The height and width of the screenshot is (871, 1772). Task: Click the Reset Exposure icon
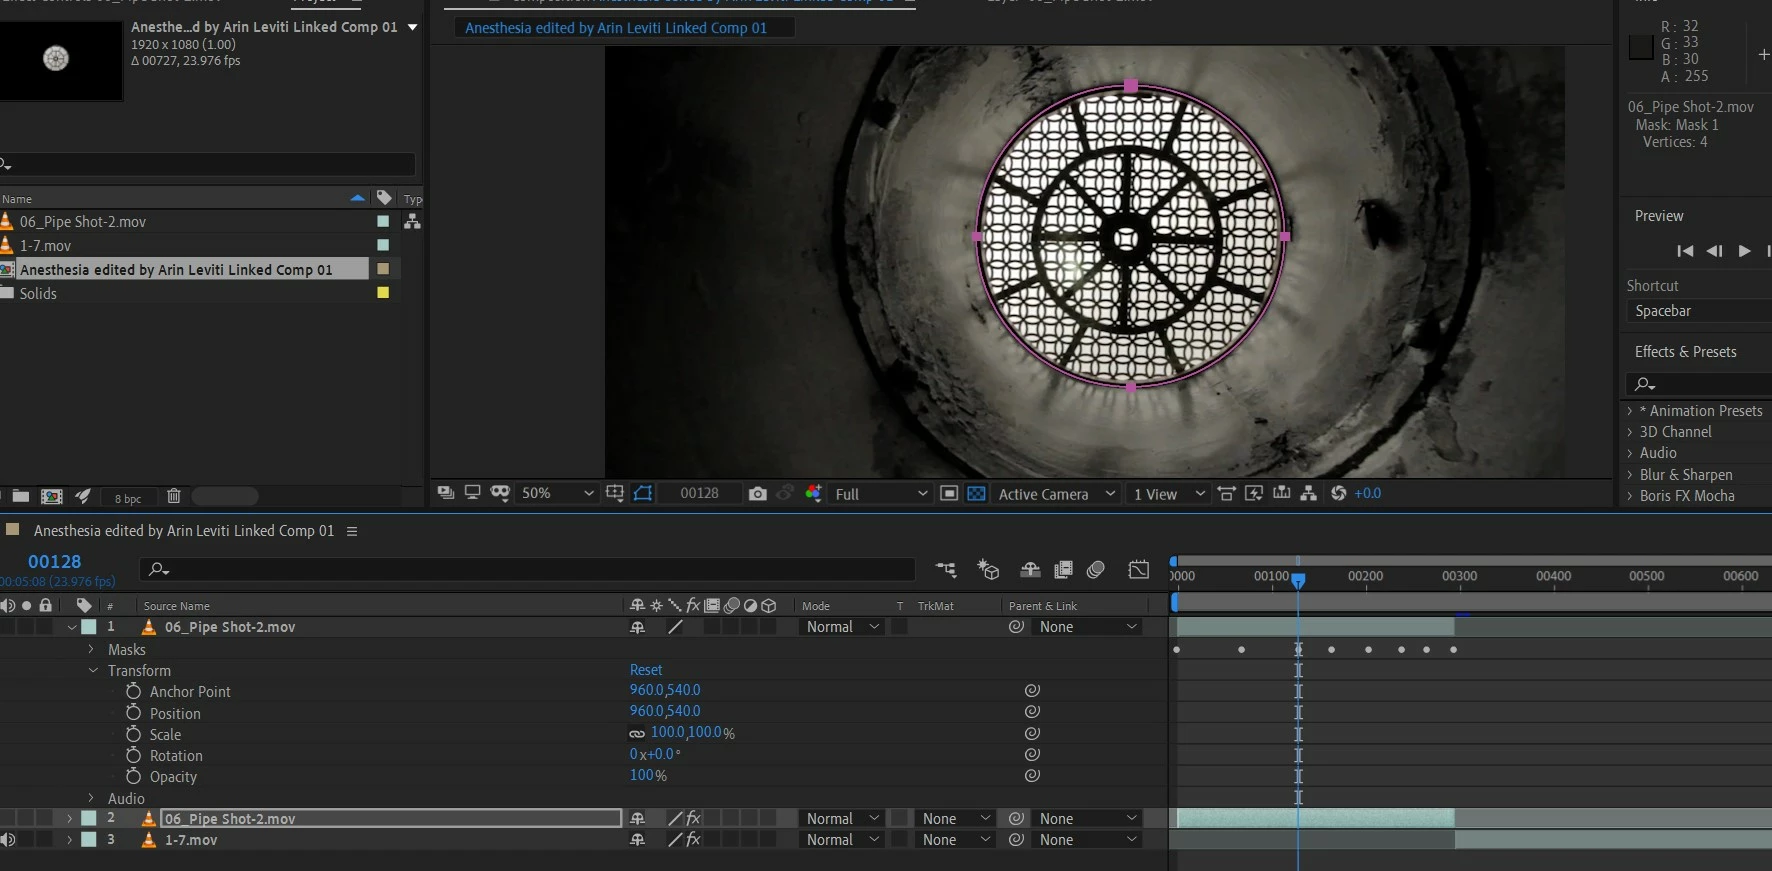coord(1338,493)
